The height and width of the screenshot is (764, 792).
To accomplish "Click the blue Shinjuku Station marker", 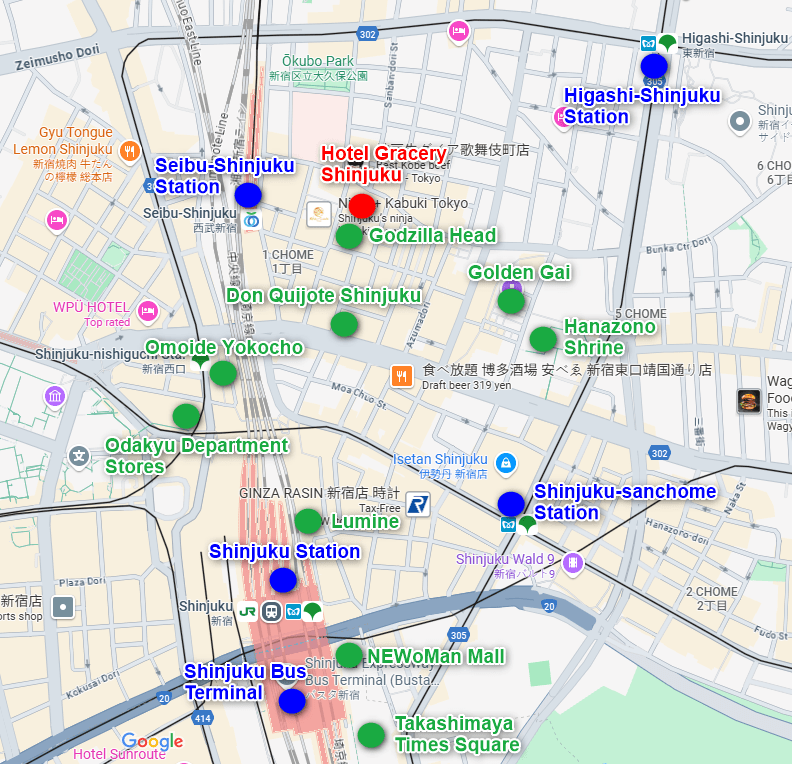I will click(283, 580).
